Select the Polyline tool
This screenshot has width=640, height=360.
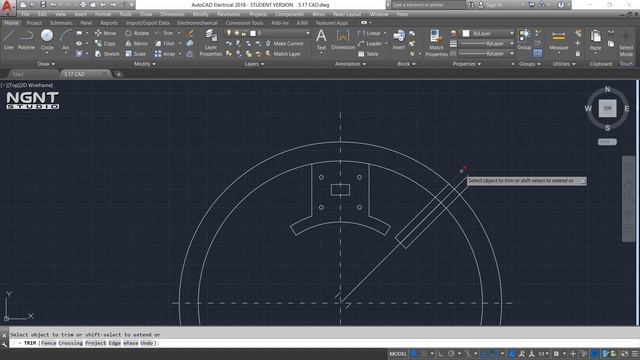(26, 40)
